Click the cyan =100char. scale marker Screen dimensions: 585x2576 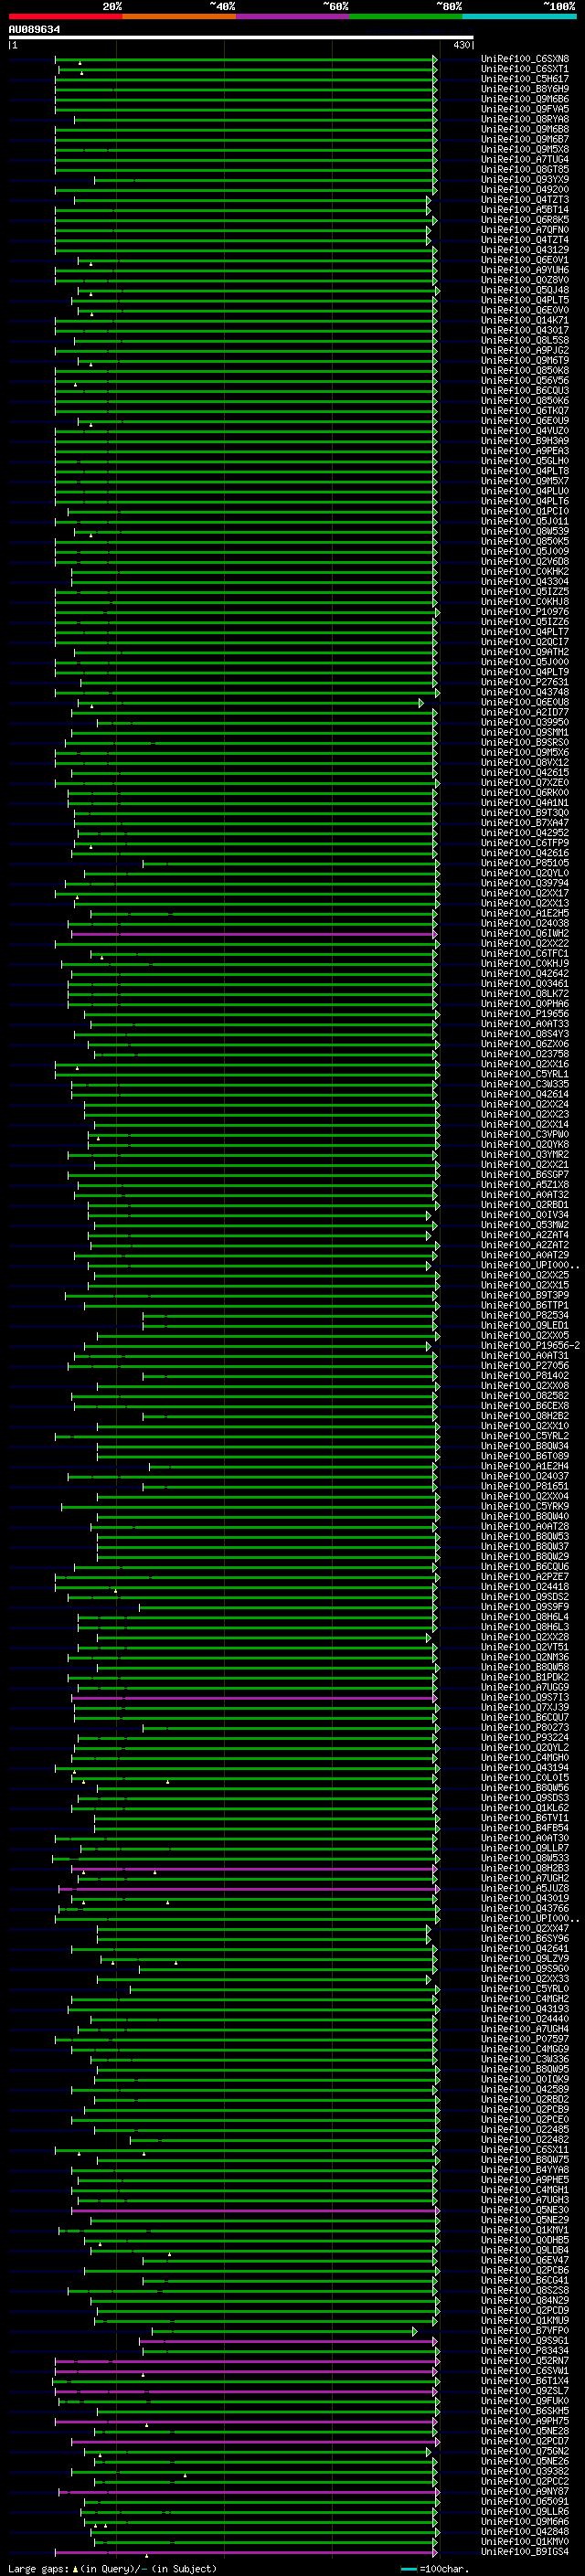409,2568
